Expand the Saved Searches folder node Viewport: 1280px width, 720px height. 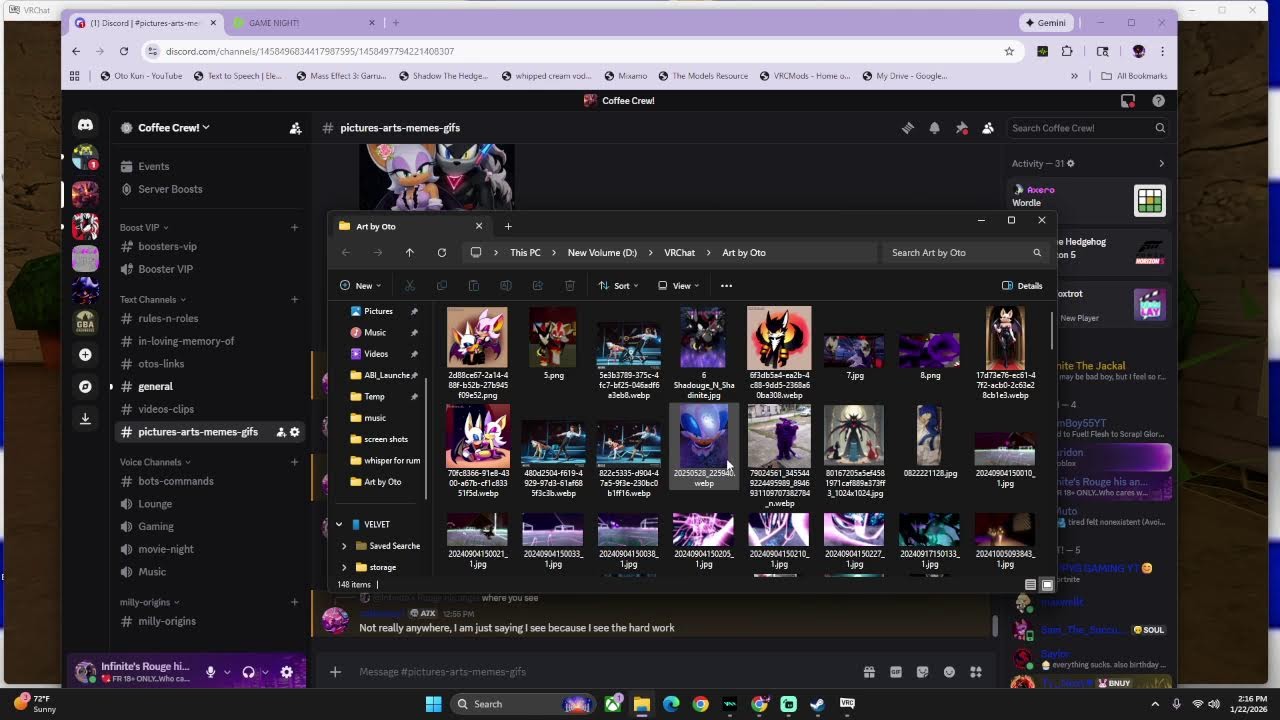[x=344, y=546]
